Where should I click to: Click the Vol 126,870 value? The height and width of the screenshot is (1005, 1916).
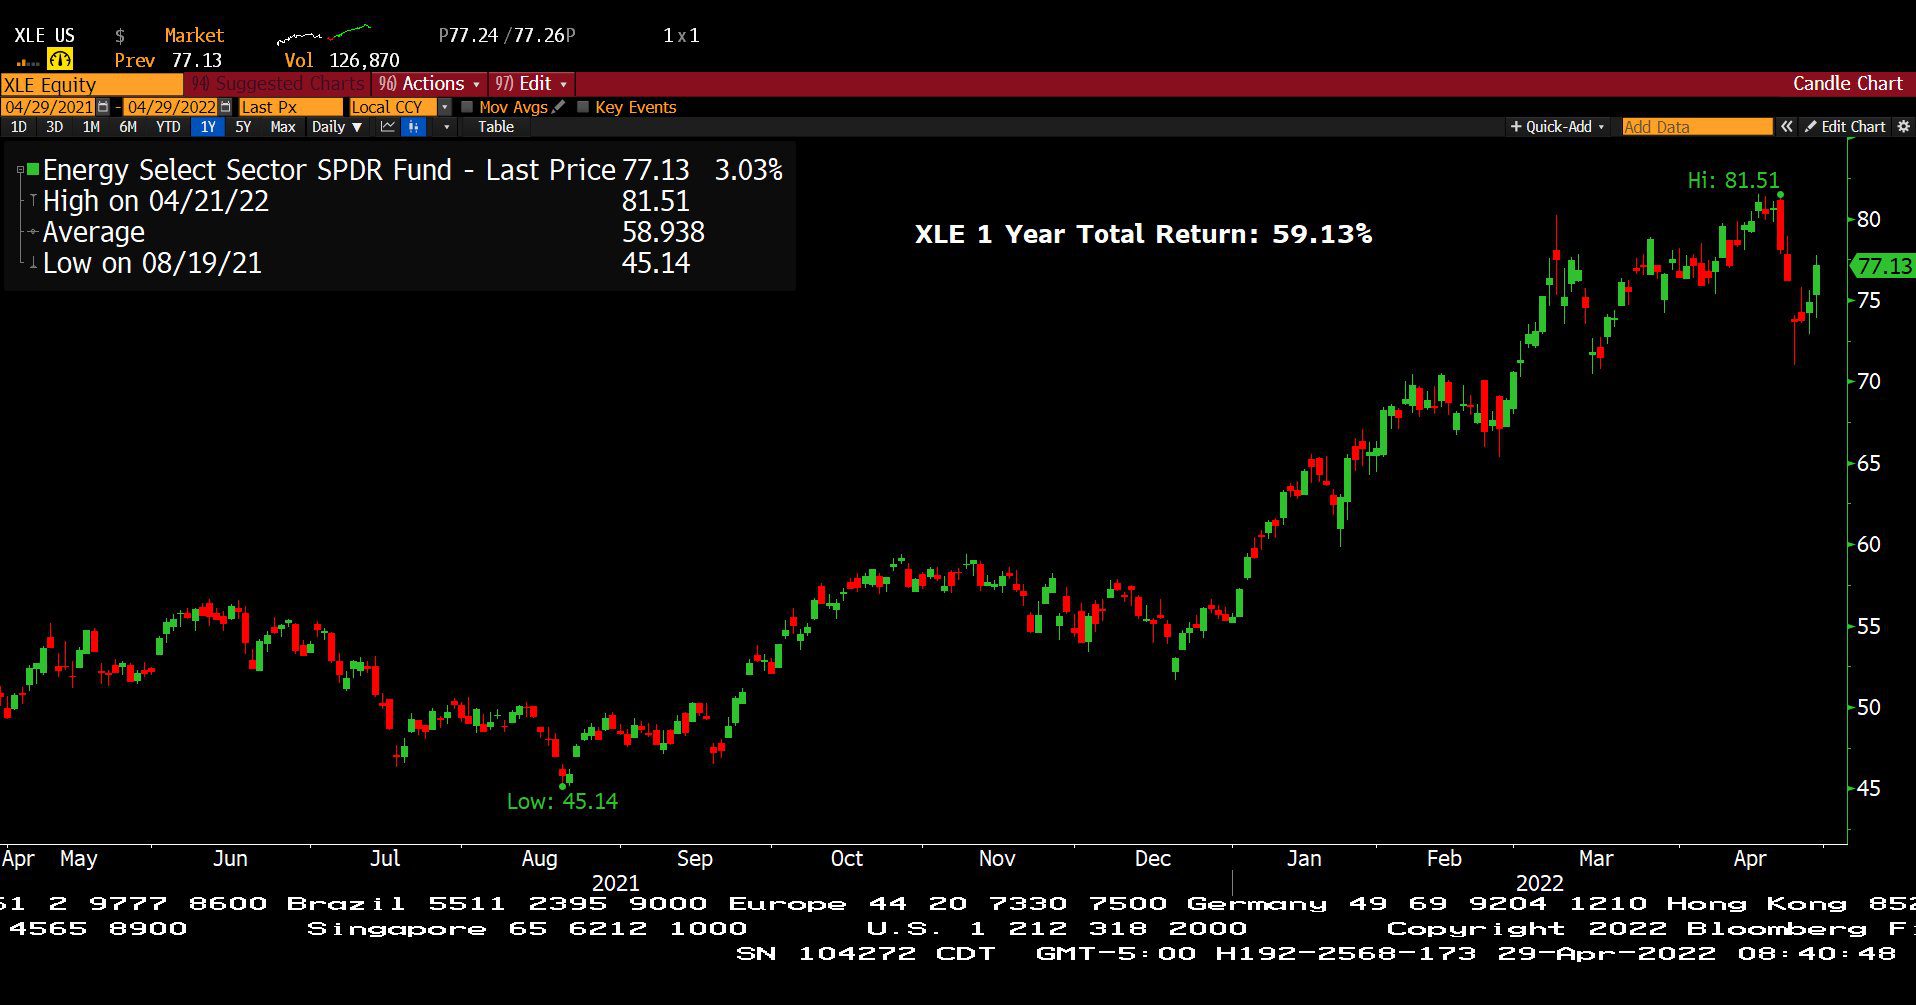point(364,60)
